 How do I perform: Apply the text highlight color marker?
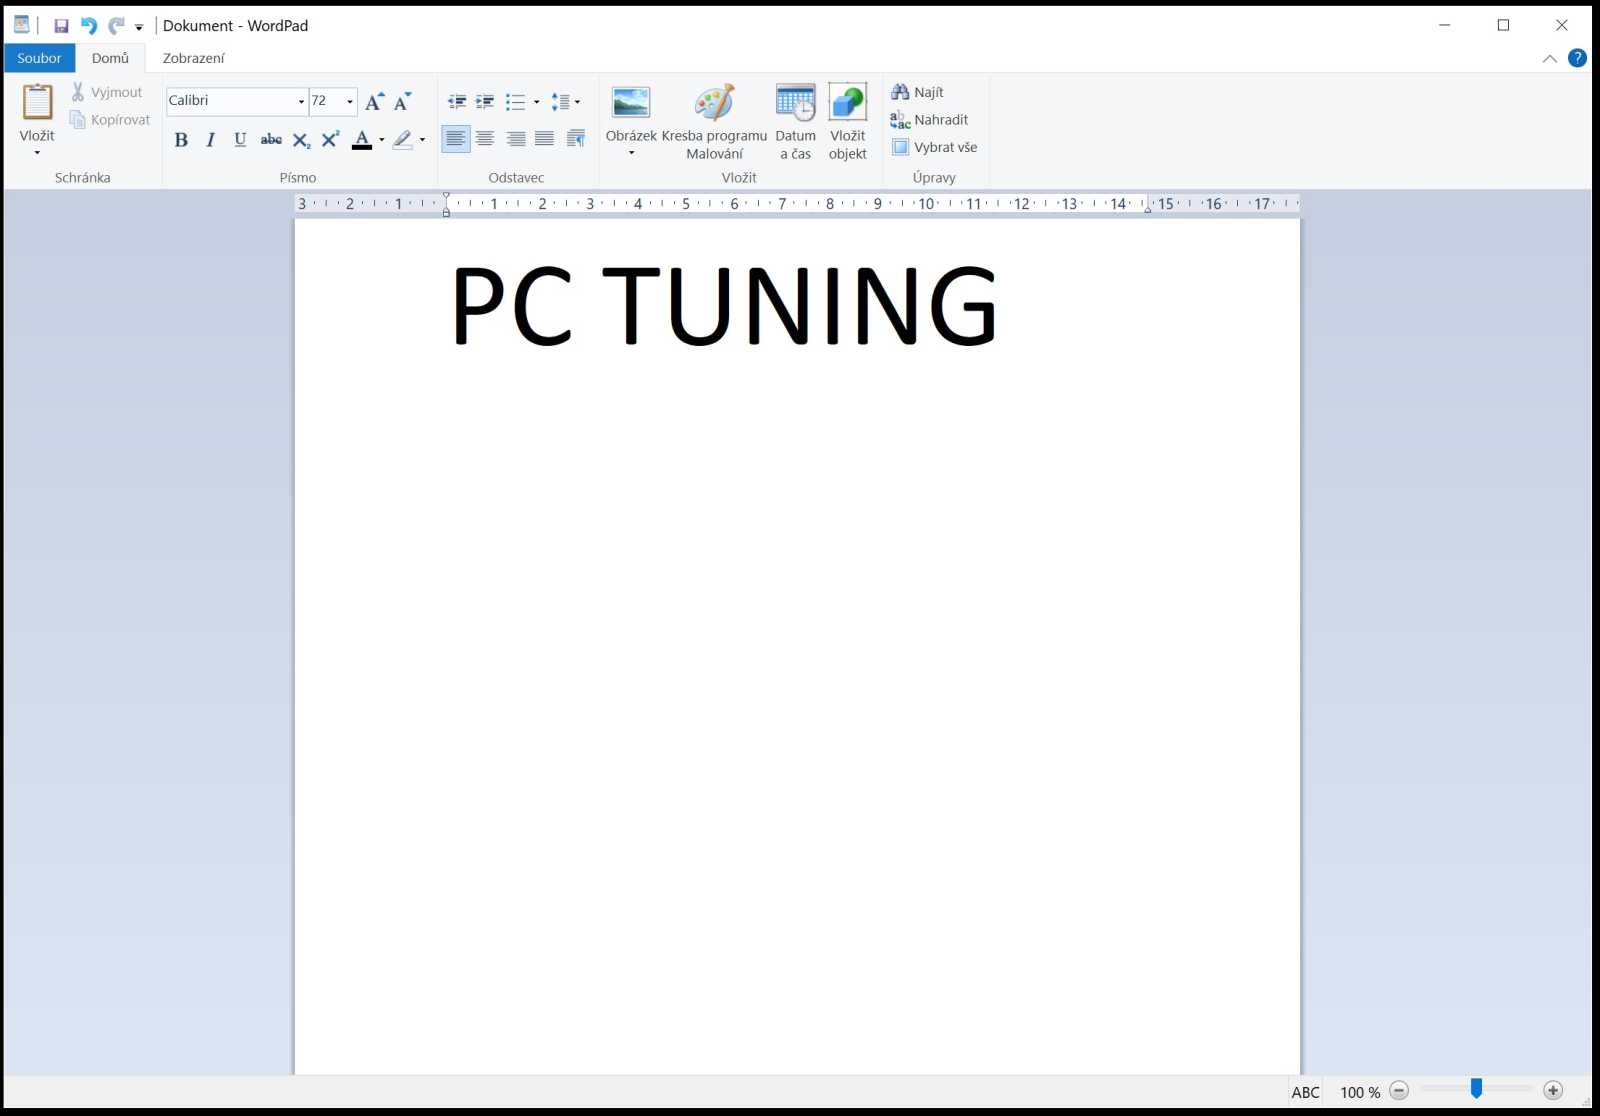point(403,140)
